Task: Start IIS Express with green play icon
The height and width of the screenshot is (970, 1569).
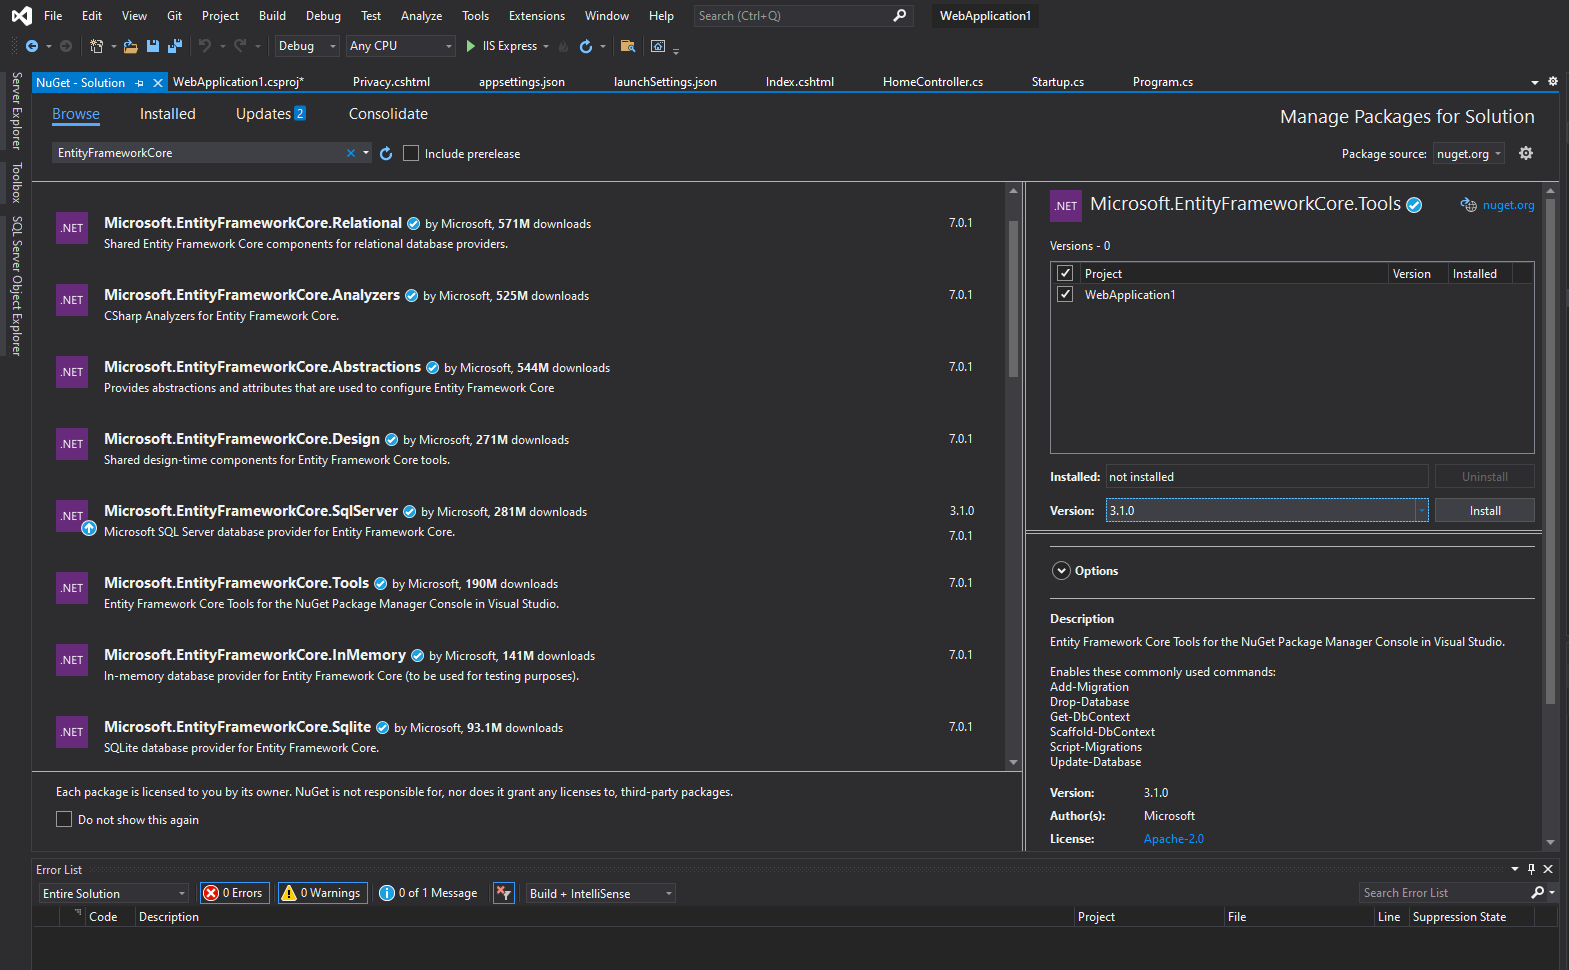Action: pyautogui.click(x=471, y=46)
